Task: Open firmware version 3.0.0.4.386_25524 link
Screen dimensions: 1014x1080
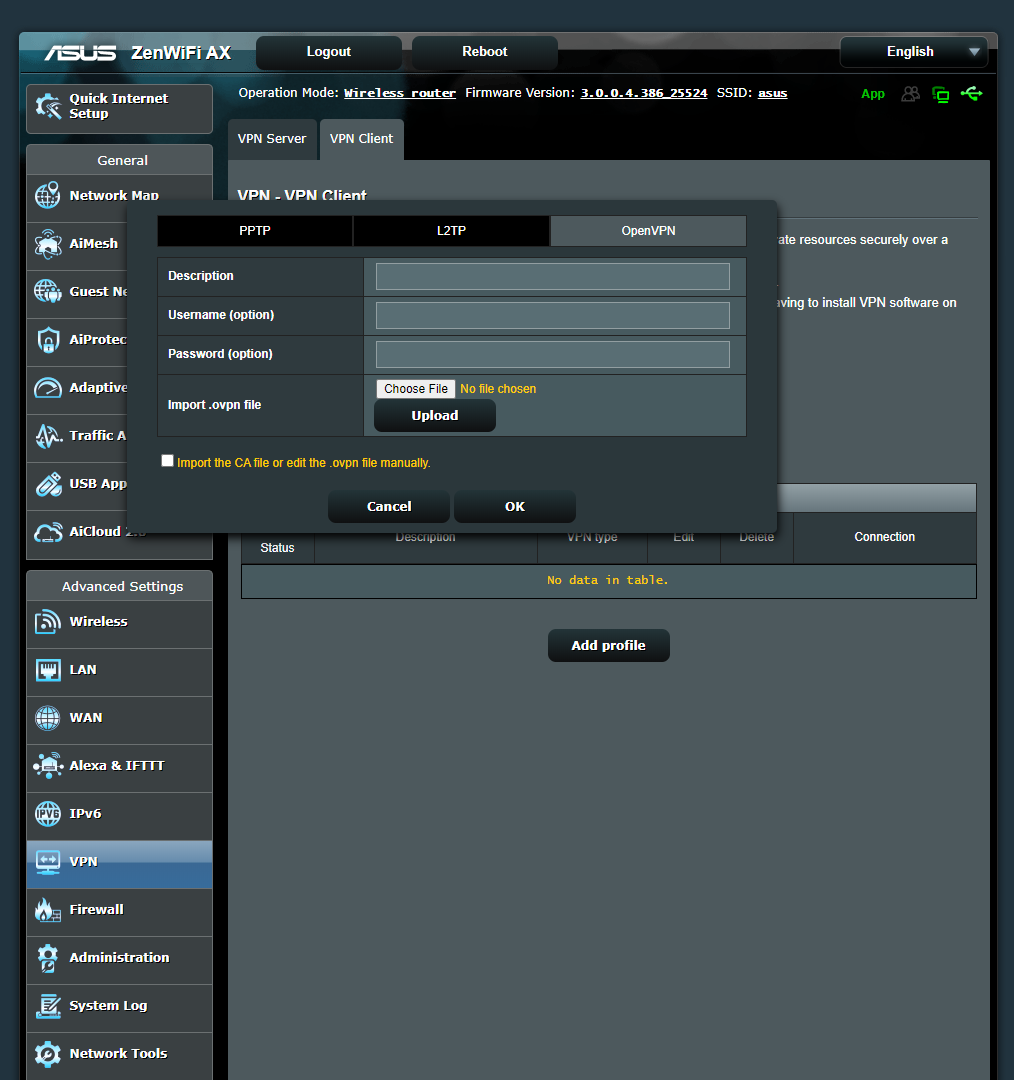Action: tap(643, 93)
